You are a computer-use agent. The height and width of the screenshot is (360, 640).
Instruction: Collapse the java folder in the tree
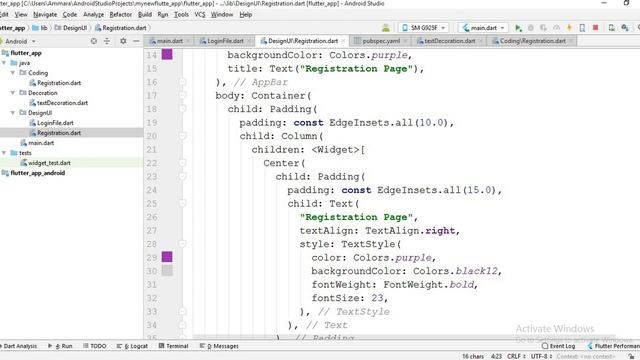coord(4,63)
